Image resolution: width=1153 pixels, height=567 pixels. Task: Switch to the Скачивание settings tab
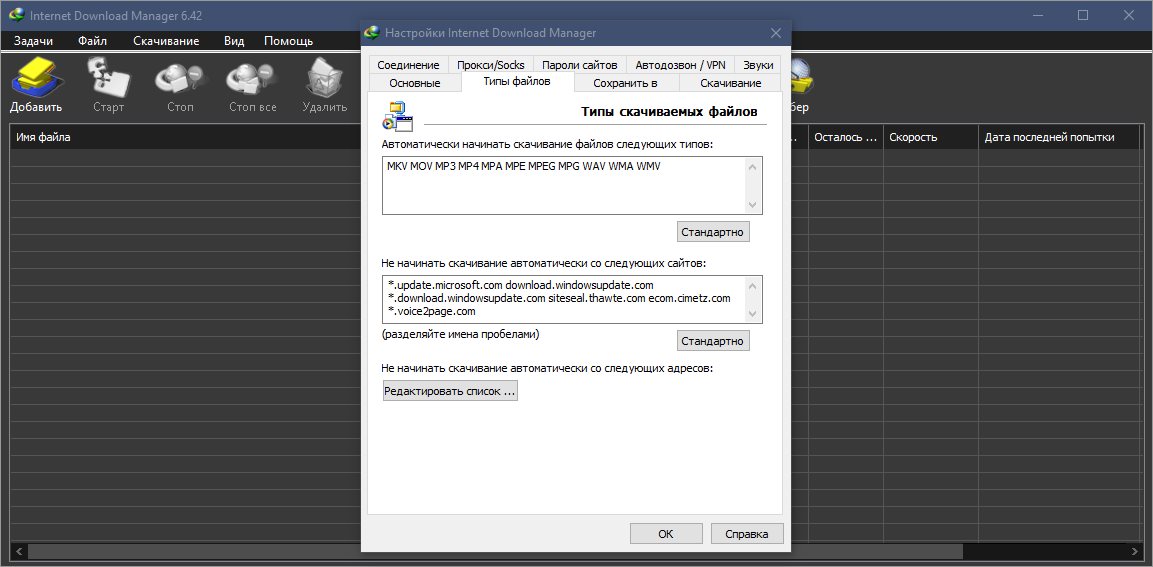click(x=730, y=83)
